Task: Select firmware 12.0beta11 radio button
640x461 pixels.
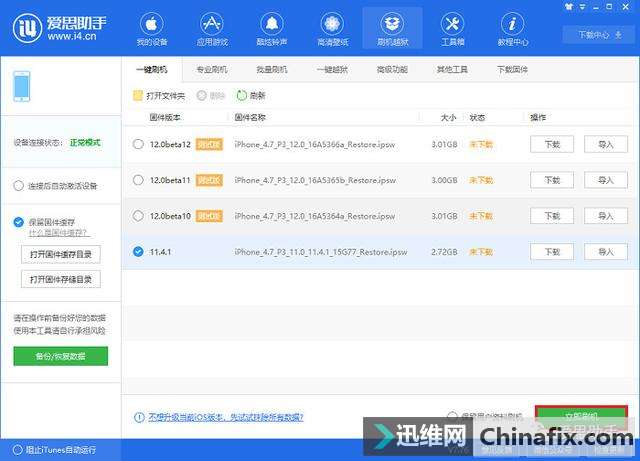Action: (138, 180)
